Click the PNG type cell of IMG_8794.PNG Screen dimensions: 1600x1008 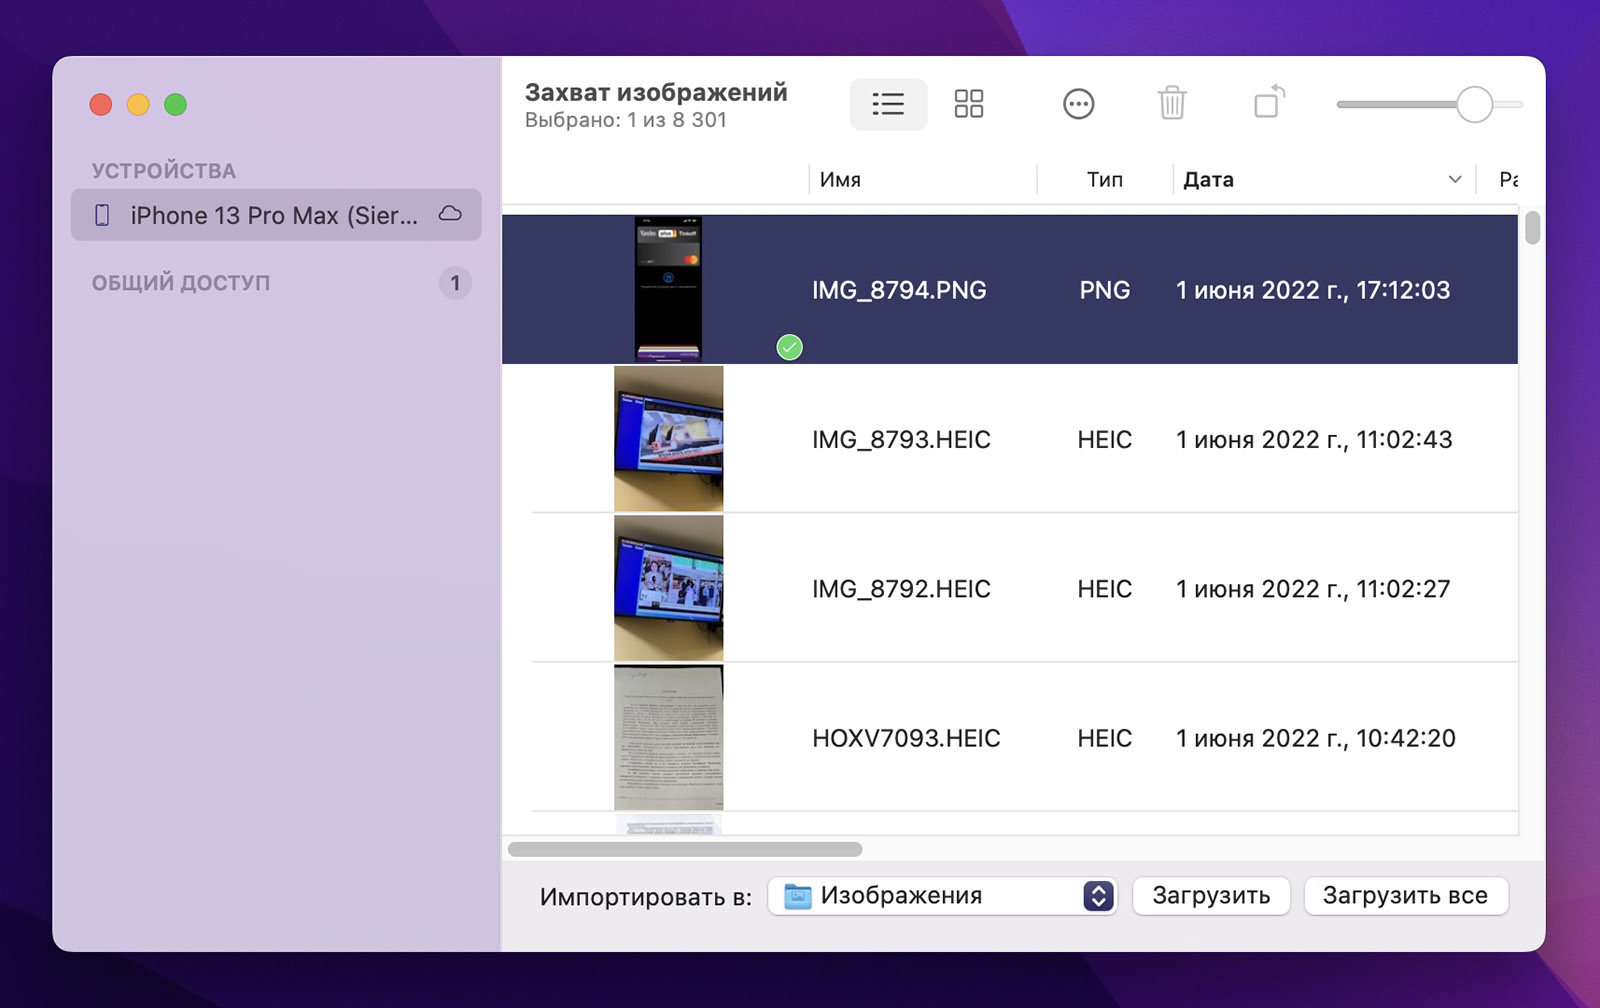point(1105,290)
